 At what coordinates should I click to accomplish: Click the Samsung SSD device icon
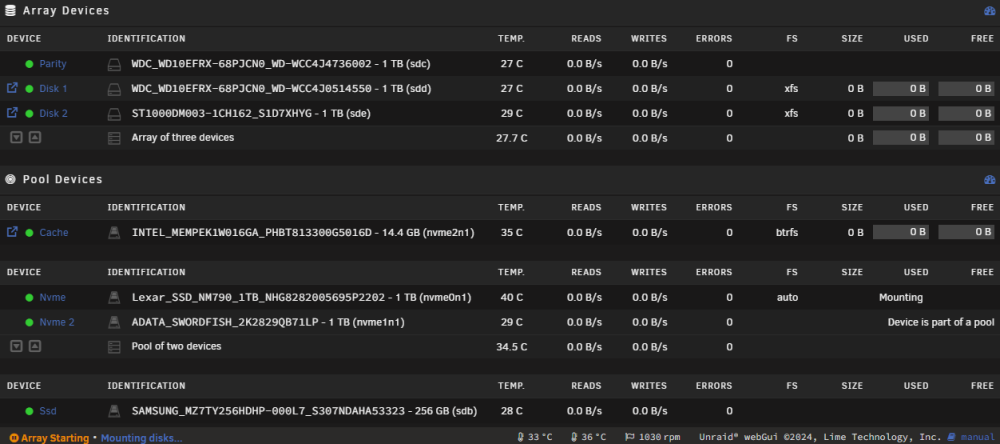[x=114, y=411]
